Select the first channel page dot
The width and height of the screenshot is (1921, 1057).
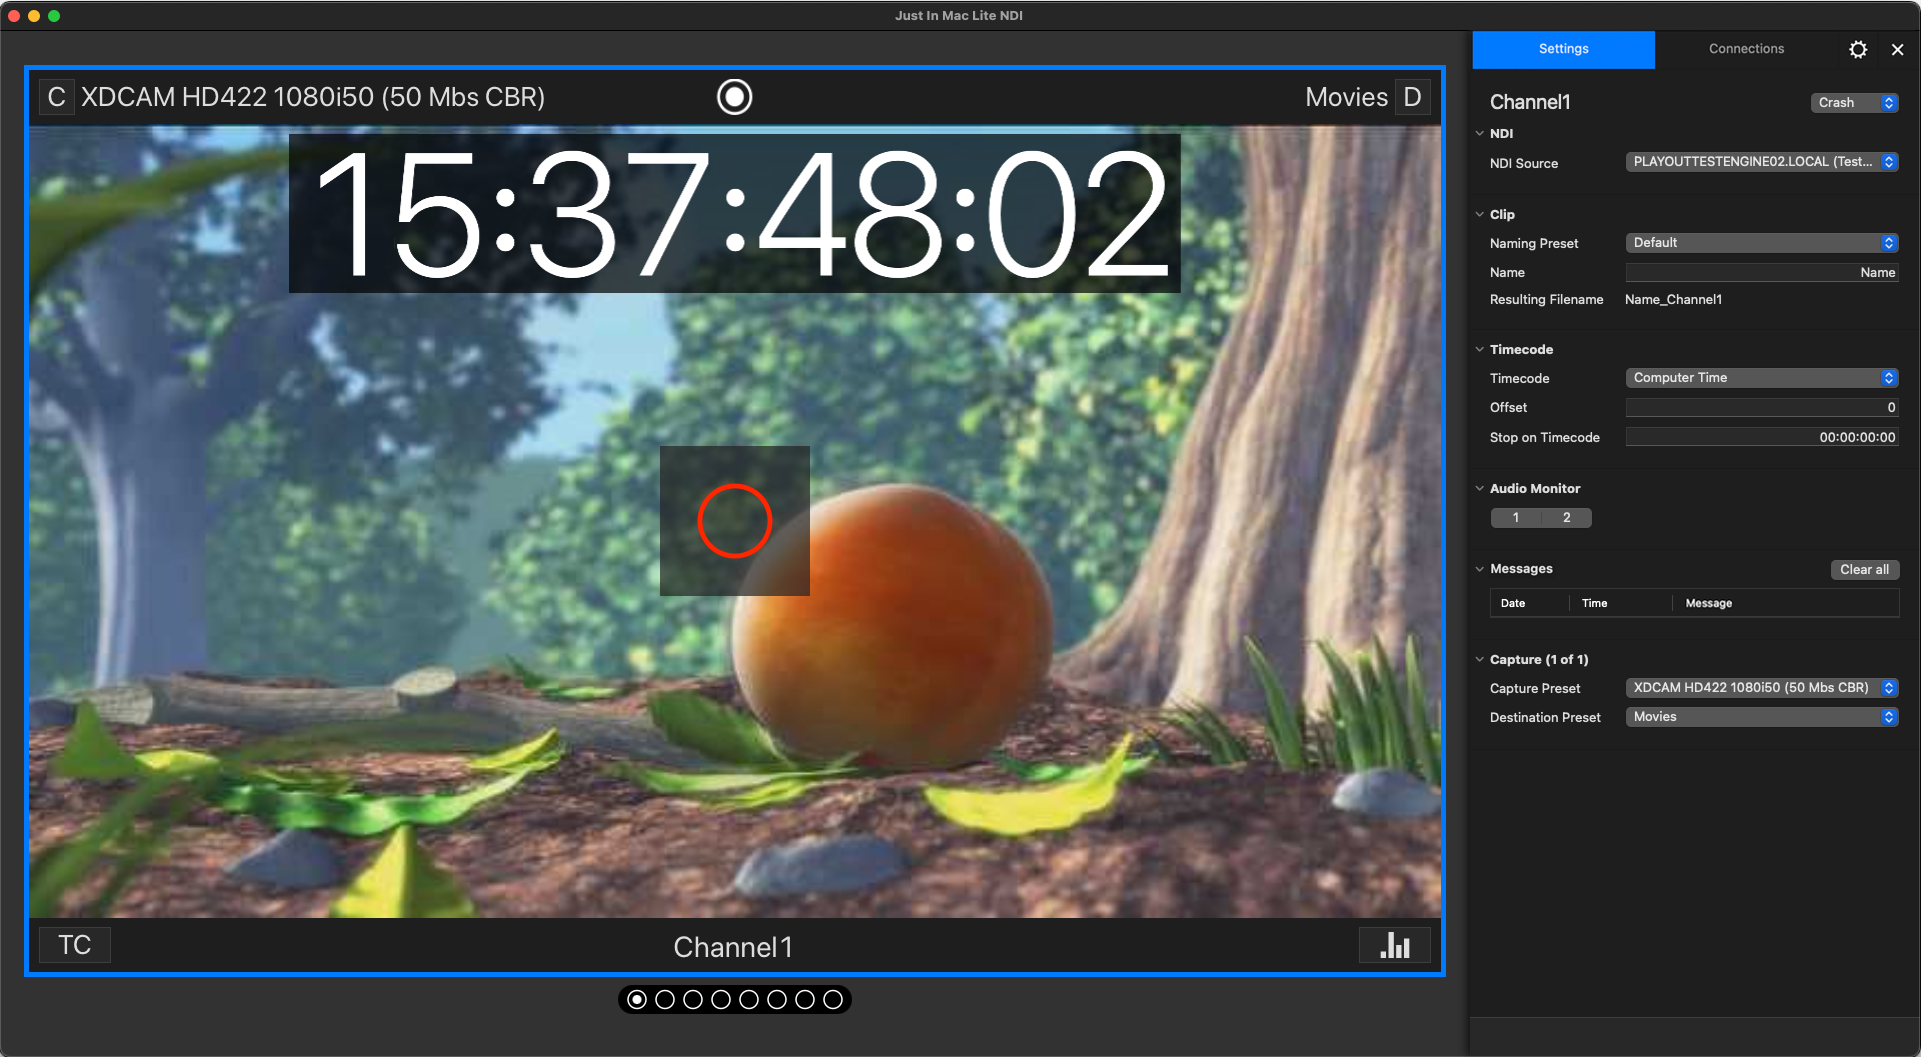click(x=637, y=999)
